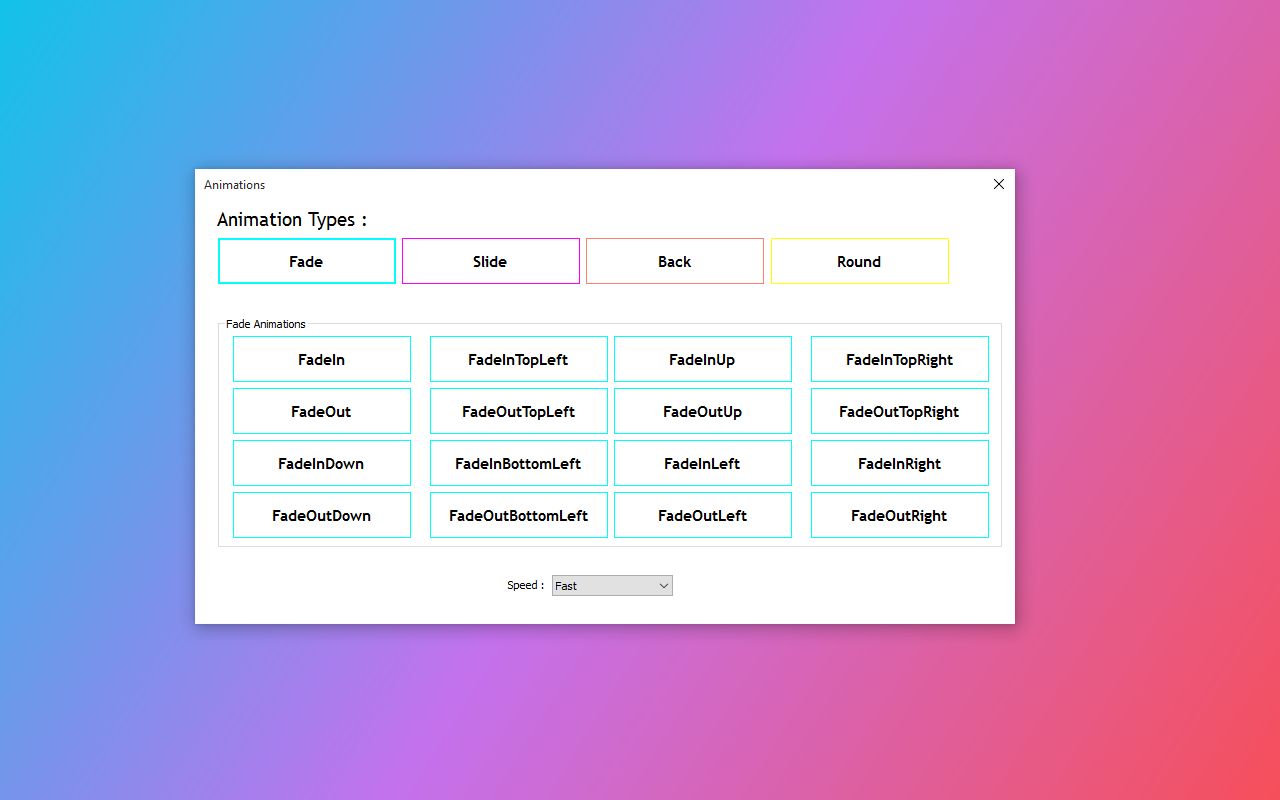
Task: Close the Animations window
Action: pyautogui.click(x=998, y=184)
